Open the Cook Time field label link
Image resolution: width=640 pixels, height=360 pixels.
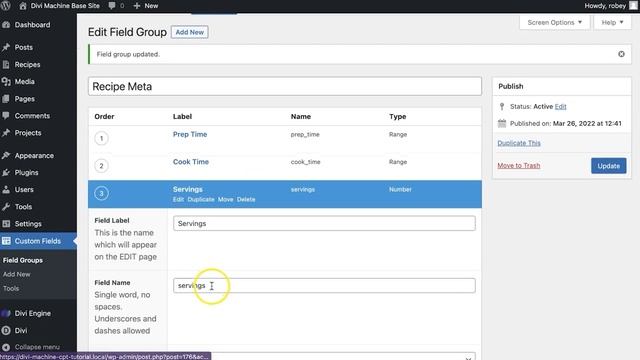coord(191,162)
